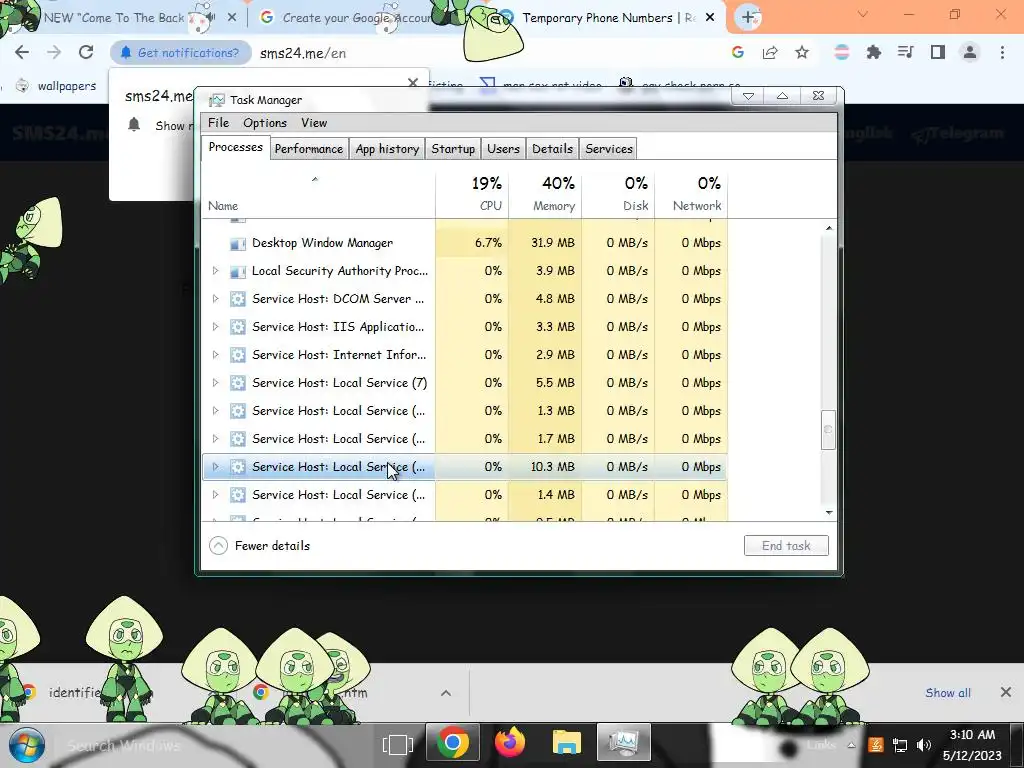
Task: Switch to the App history tab
Action: [387, 149]
